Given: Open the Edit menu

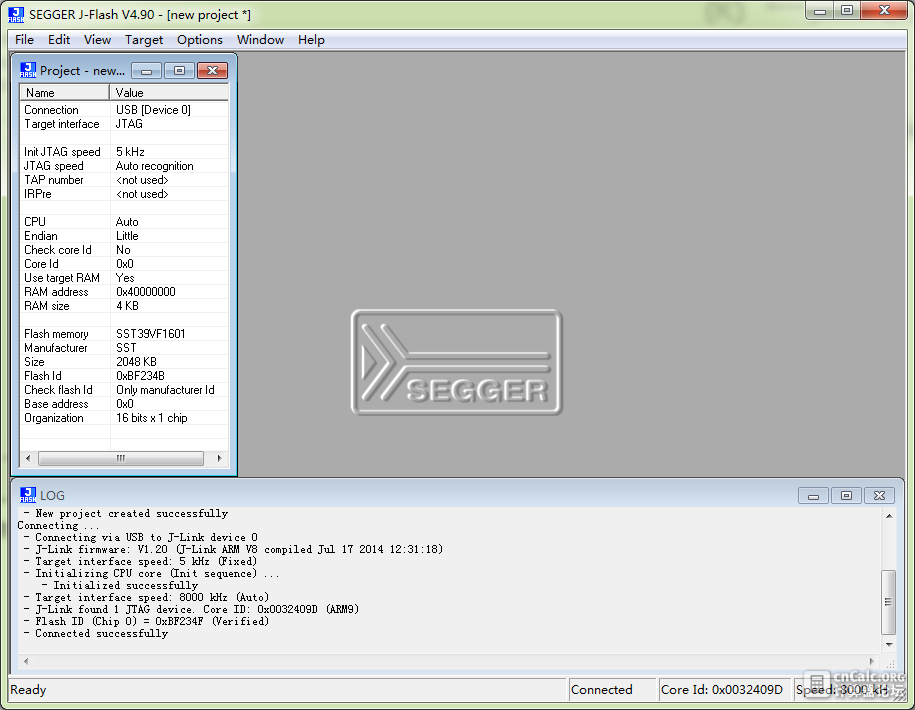Looking at the screenshot, I should point(59,40).
